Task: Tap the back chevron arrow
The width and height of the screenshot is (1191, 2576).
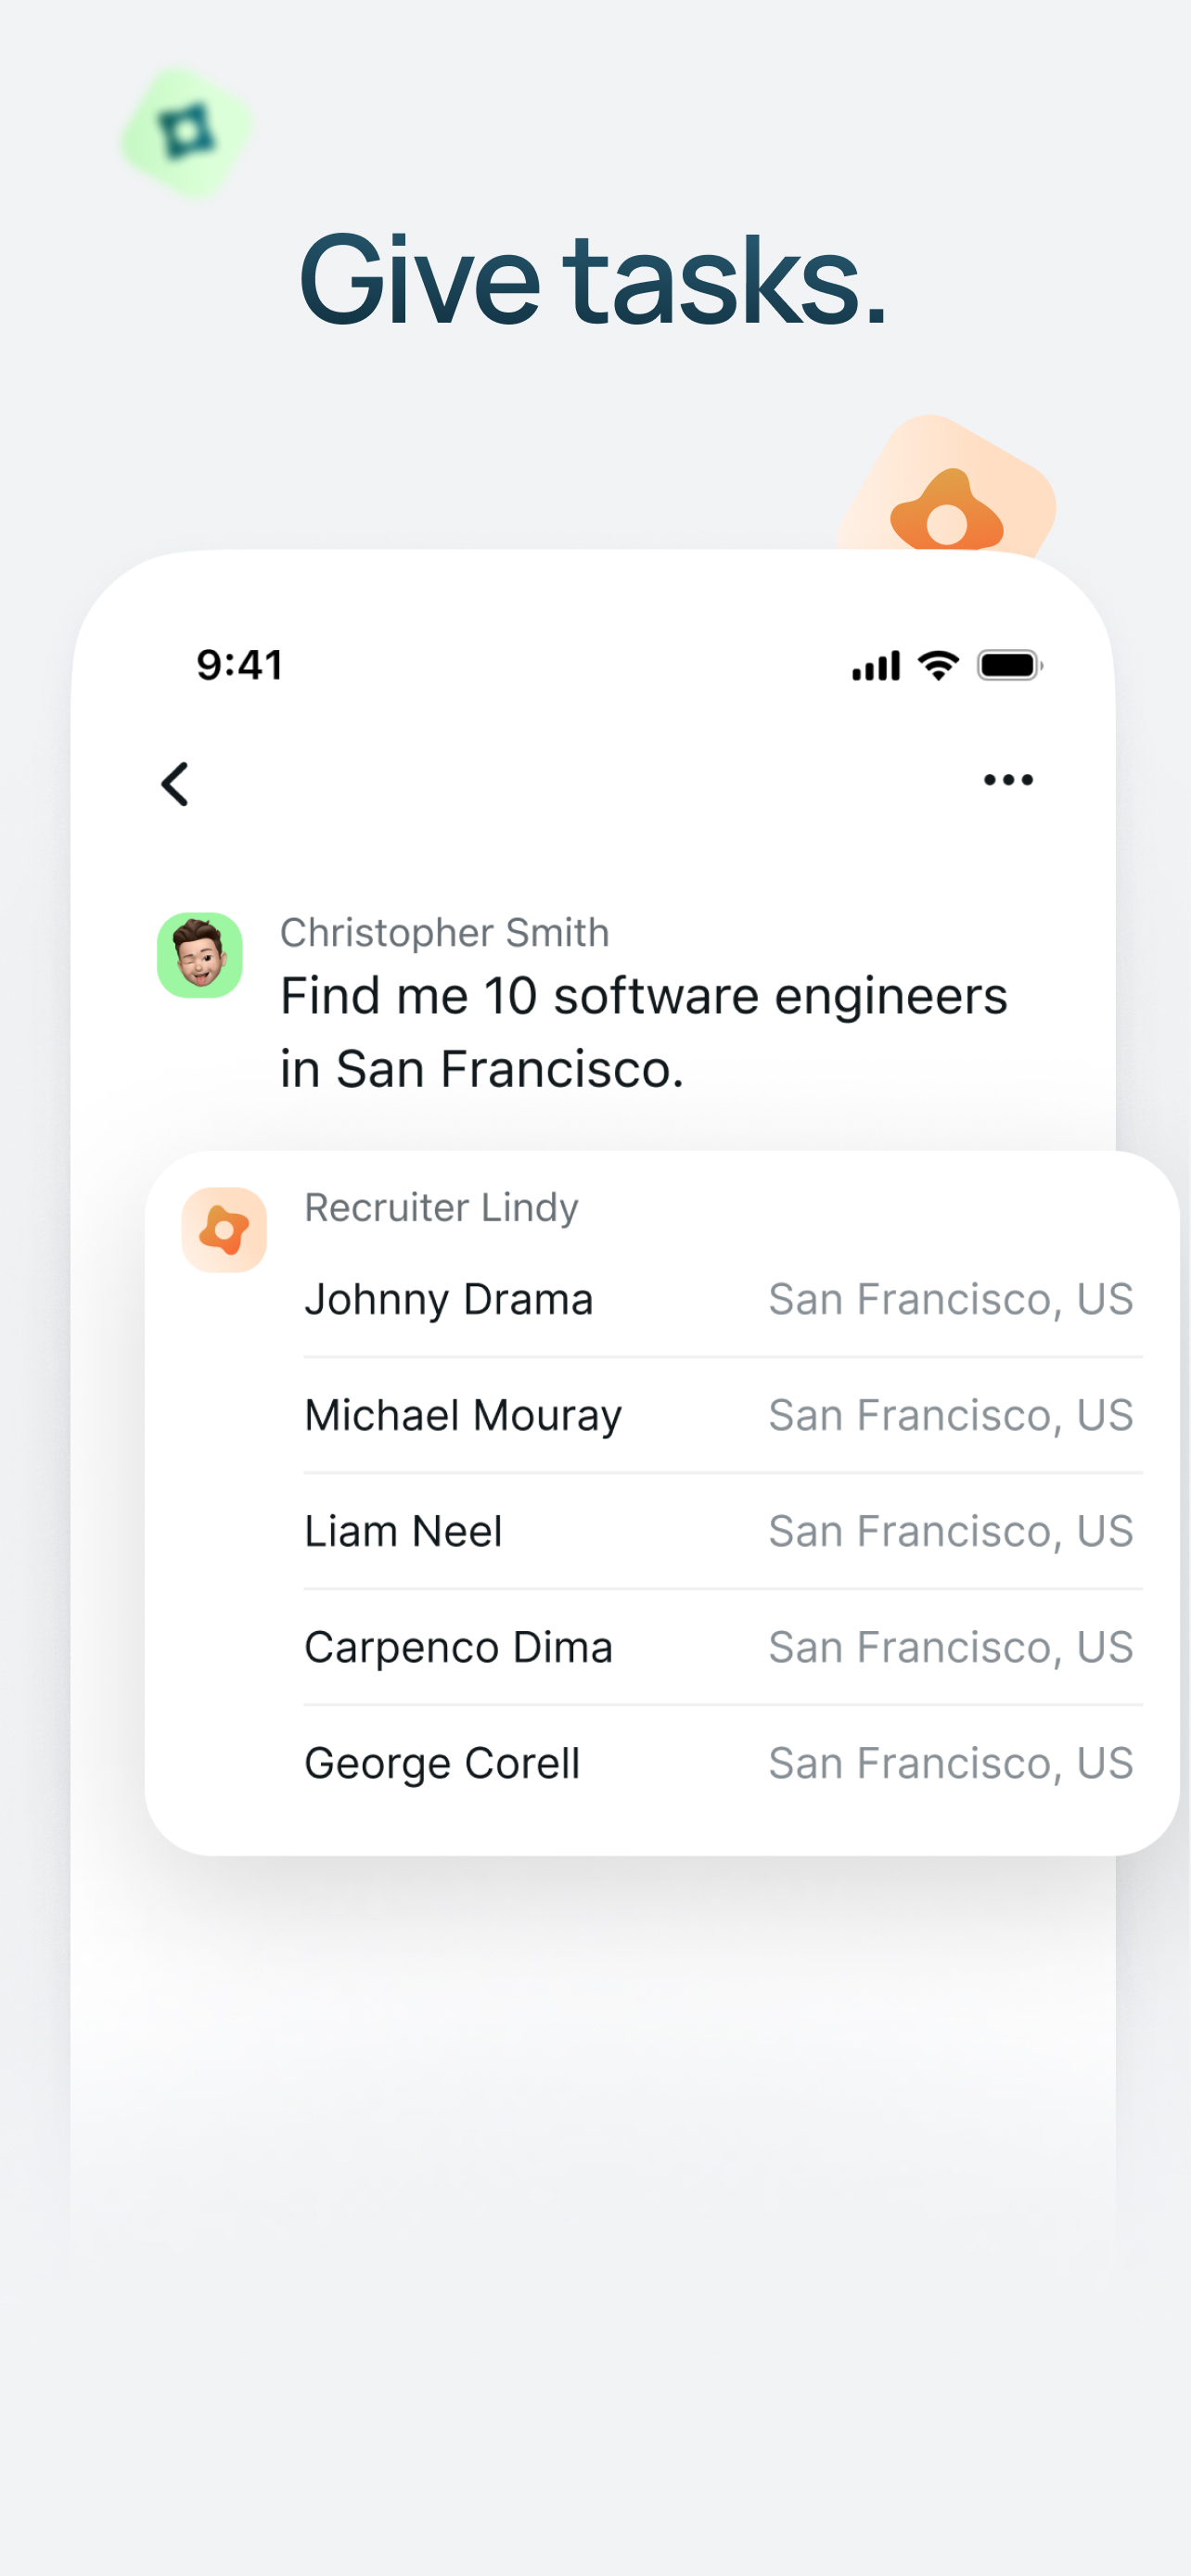Action: 175,784
